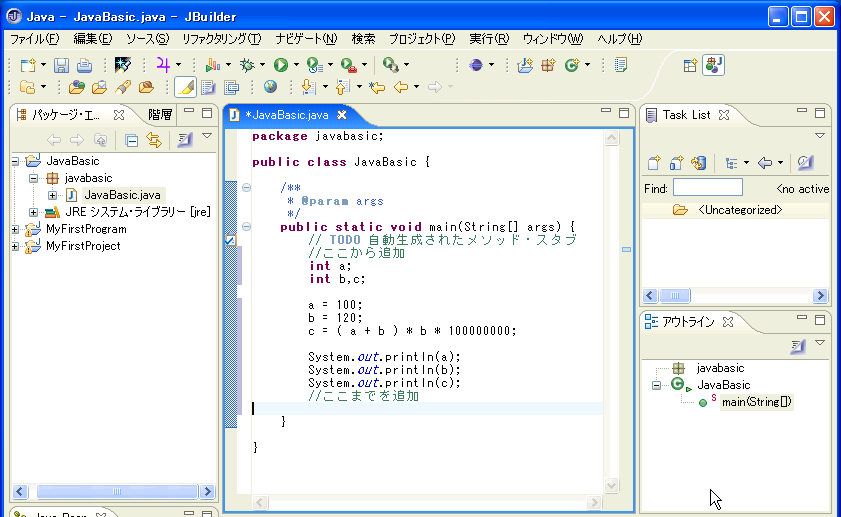Open the Run button dropdown arrow

pos(297,65)
